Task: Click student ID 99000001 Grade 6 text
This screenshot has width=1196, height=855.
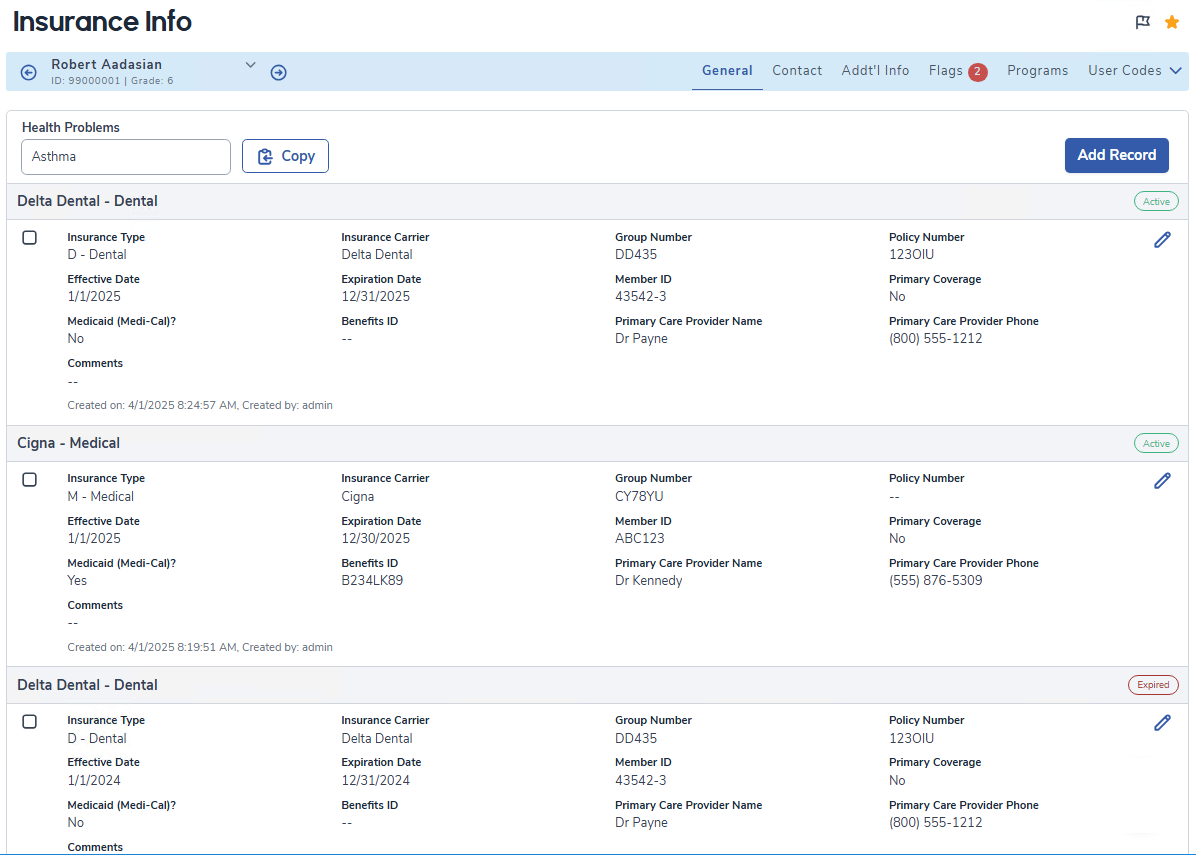Action: click(x=112, y=81)
